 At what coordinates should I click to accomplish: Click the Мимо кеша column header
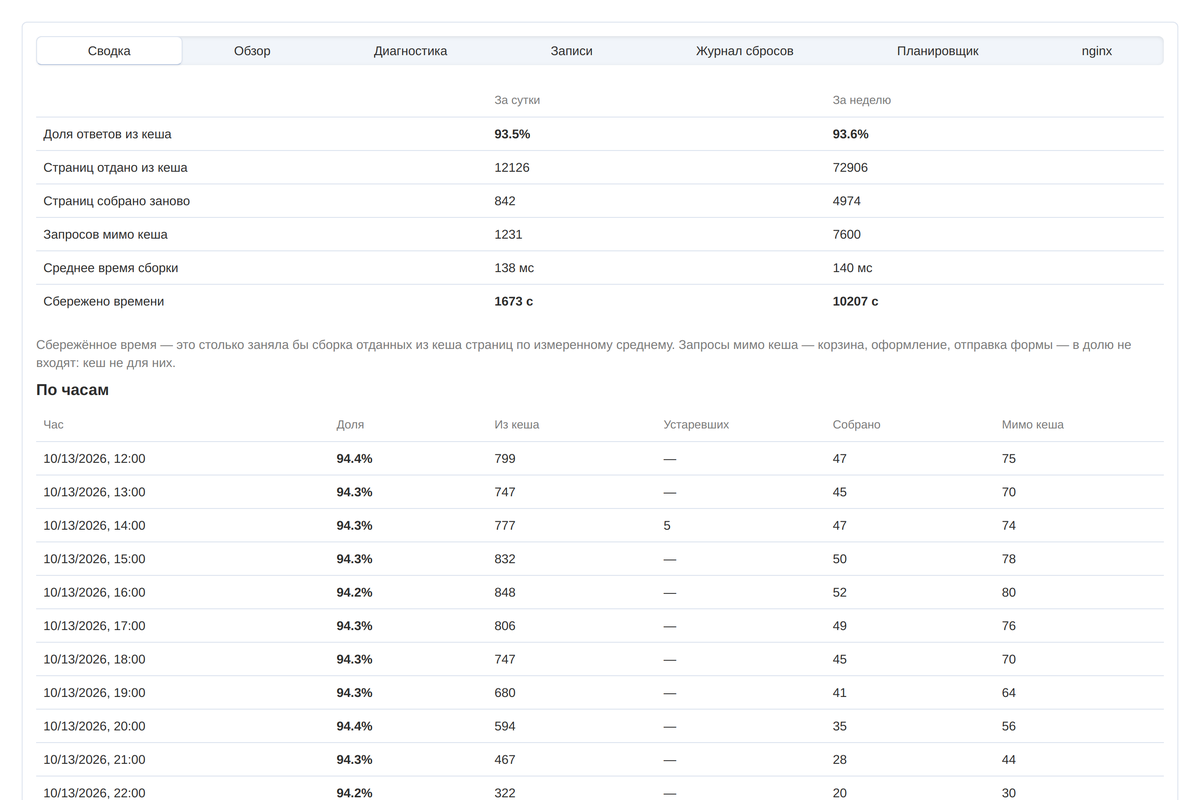[1033, 425]
